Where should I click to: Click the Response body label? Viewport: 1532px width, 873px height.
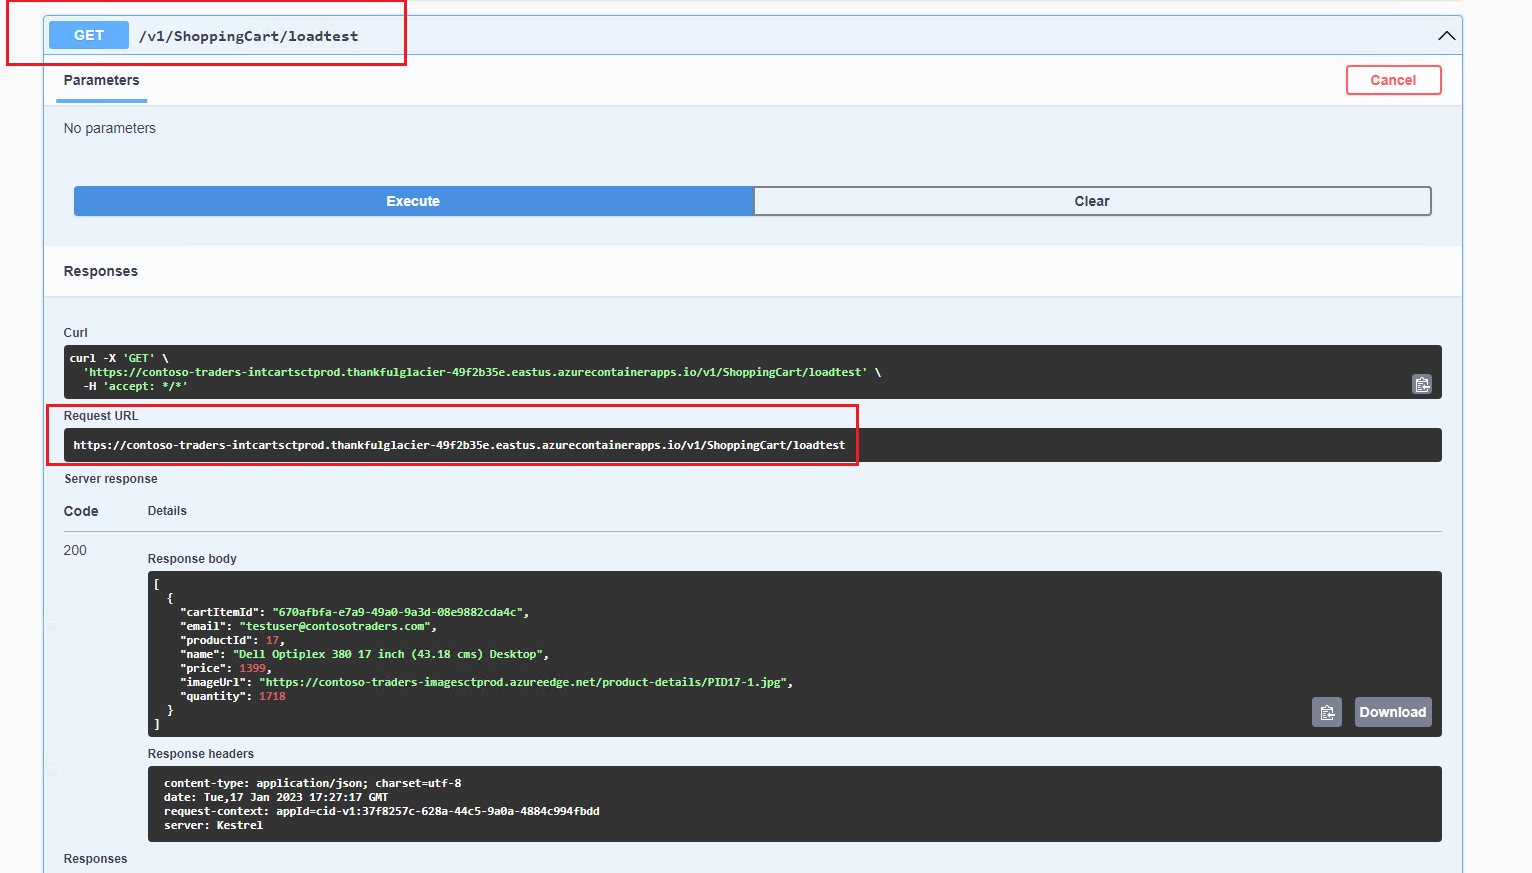[x=192, y=559]
